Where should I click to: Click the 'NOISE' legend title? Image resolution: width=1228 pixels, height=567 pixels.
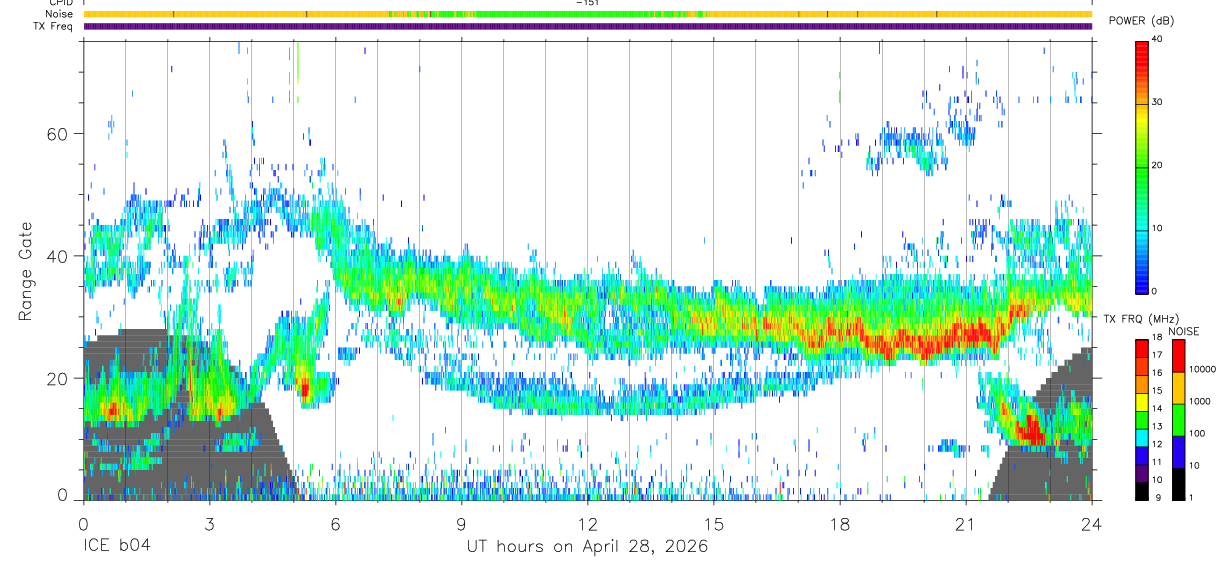tap(1182, 331)
